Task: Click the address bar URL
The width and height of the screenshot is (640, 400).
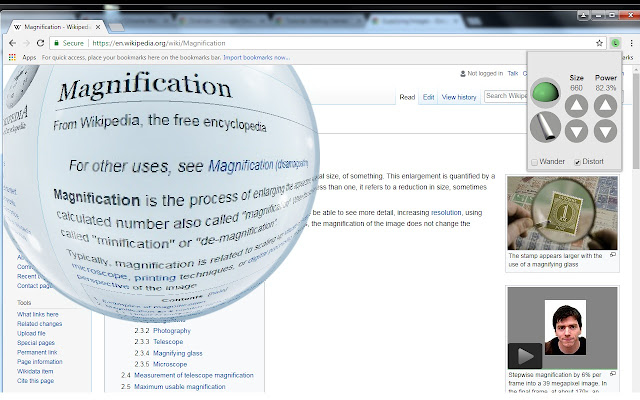Action: [x=159, y=43]
